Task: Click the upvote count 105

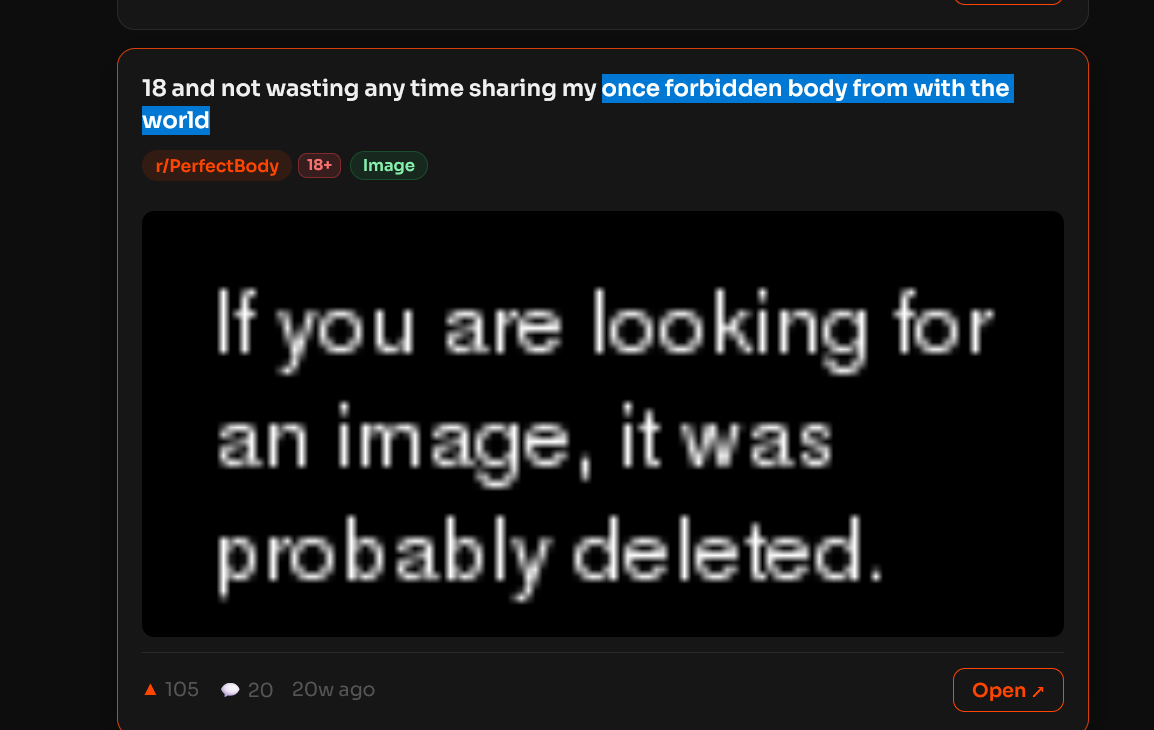Action: pyautogui.click(x=182, y=690)
